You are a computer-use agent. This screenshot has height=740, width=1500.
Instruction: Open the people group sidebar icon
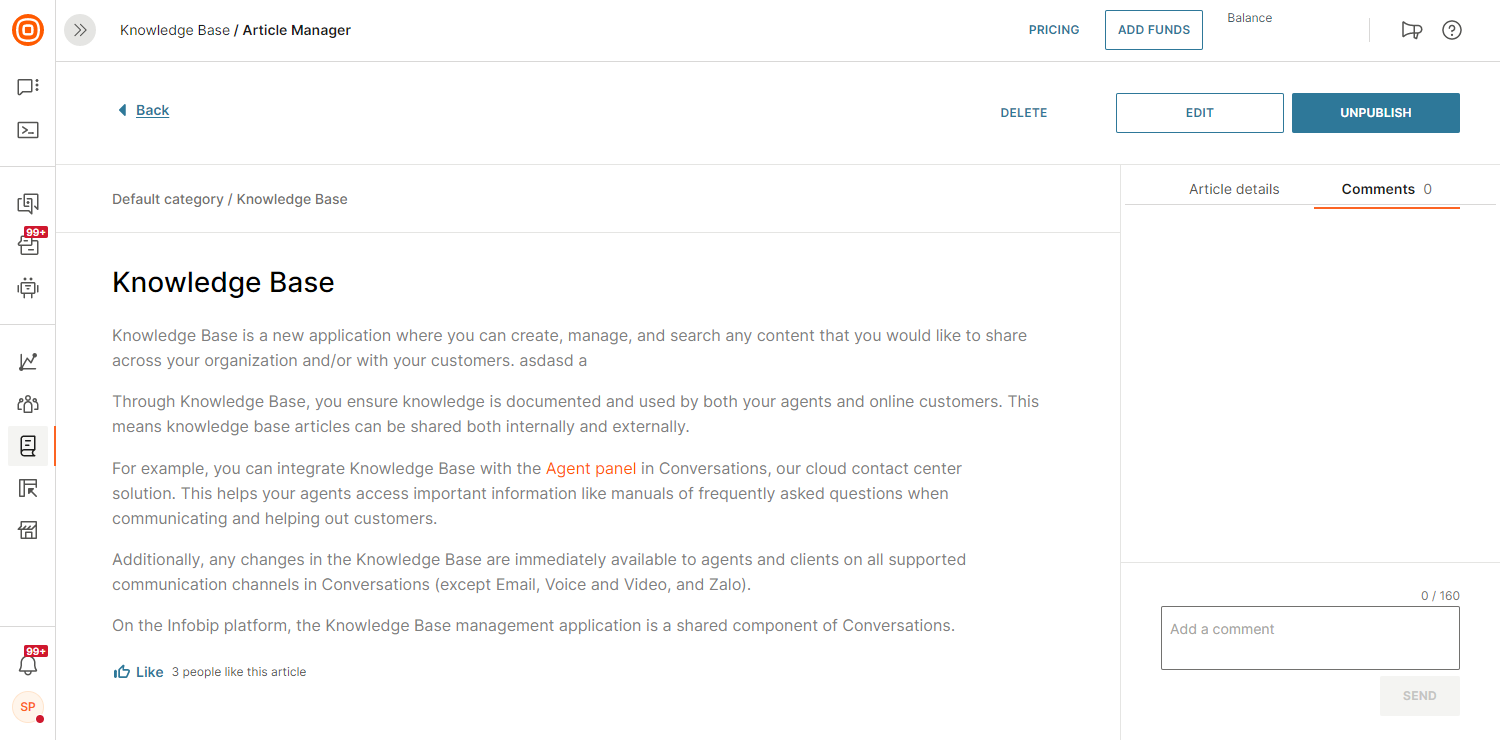click(28, 404)
